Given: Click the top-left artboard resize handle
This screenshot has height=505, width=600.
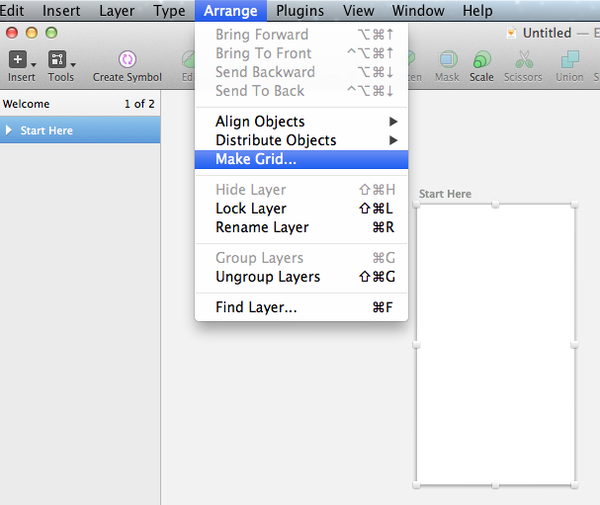Looking at the screenshot, I should 416,204.
